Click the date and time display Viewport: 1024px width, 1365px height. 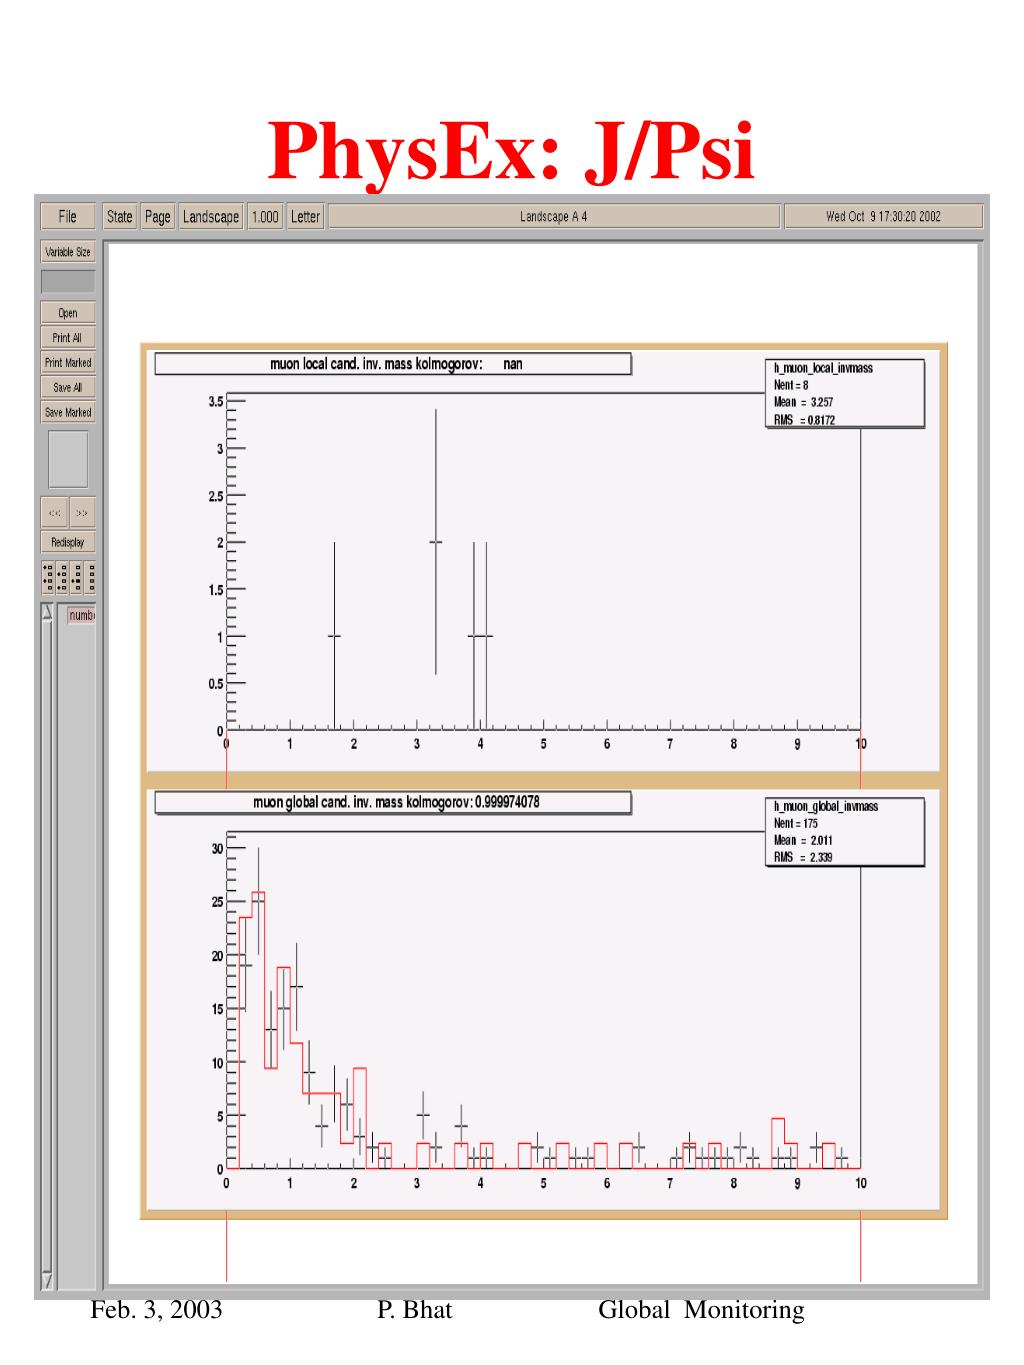click(883, 216)
